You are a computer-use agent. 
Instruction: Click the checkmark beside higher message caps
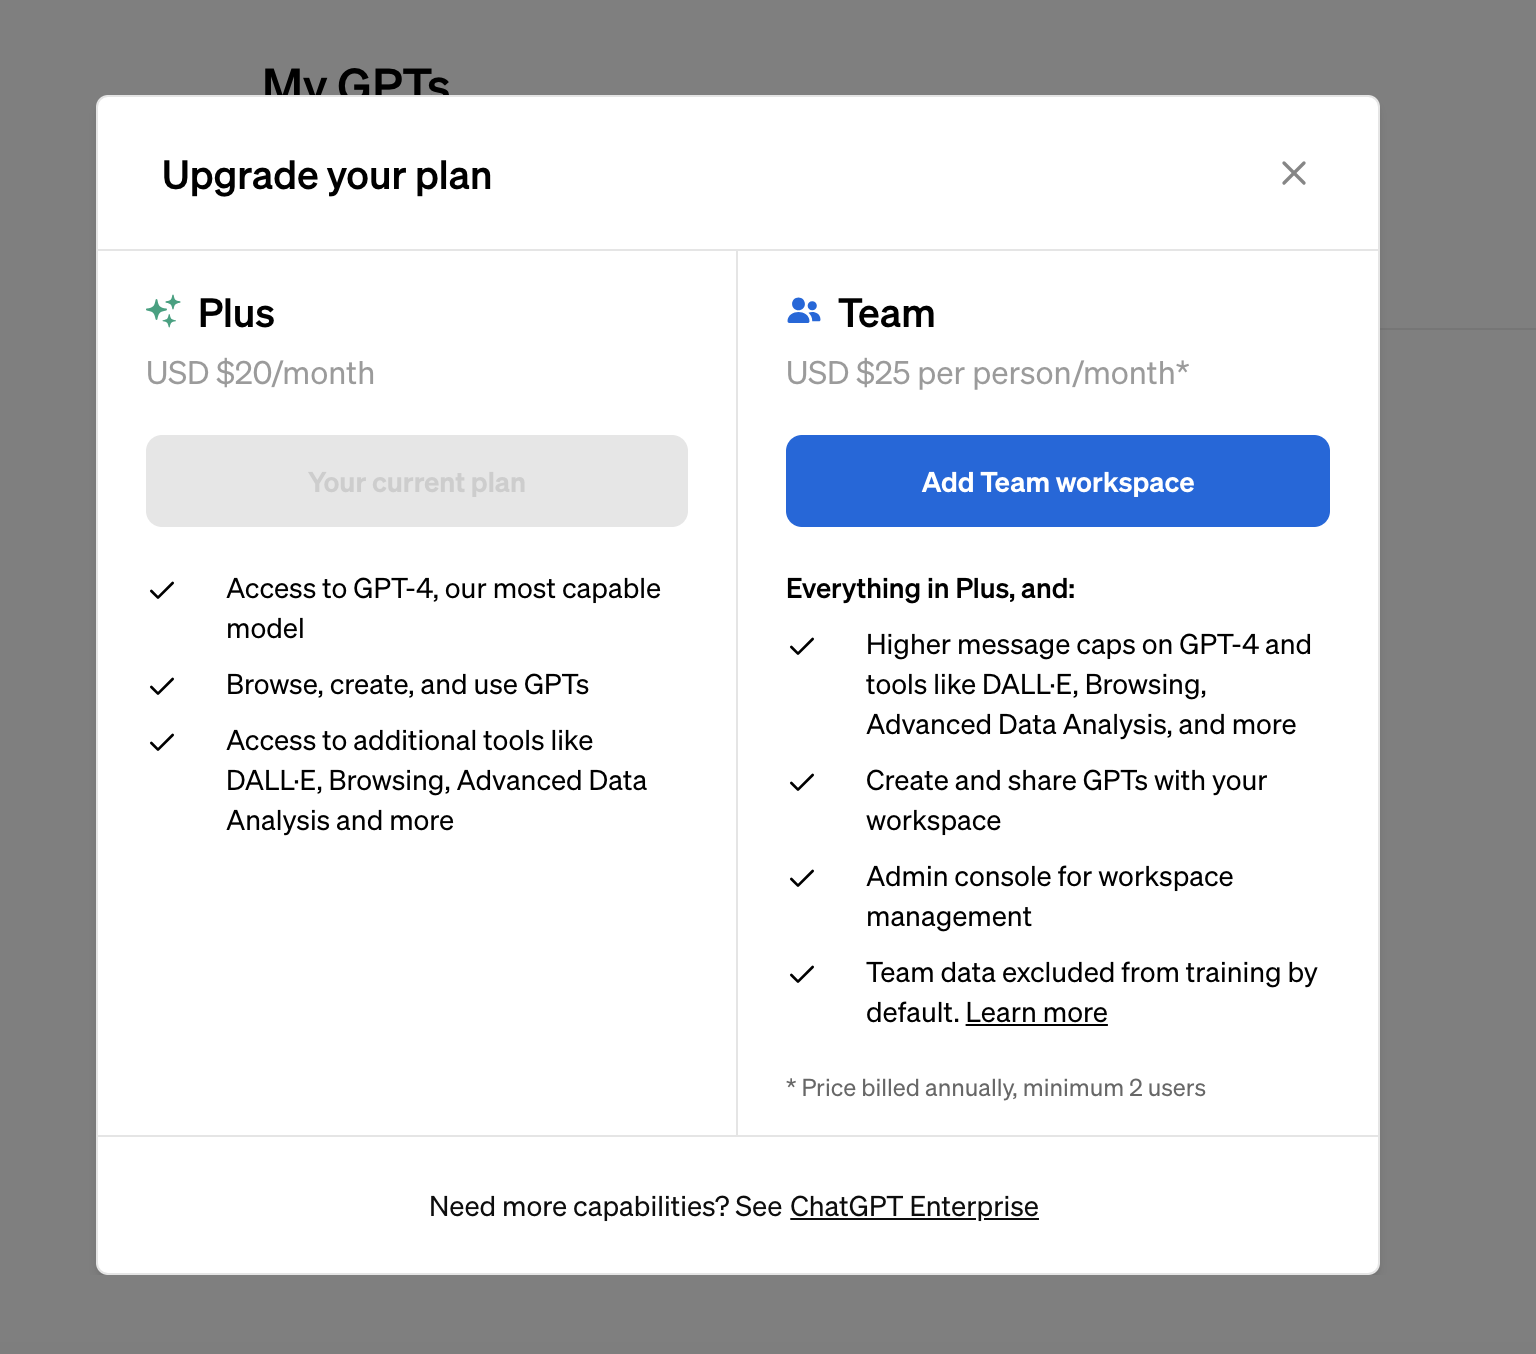point(802,646)
